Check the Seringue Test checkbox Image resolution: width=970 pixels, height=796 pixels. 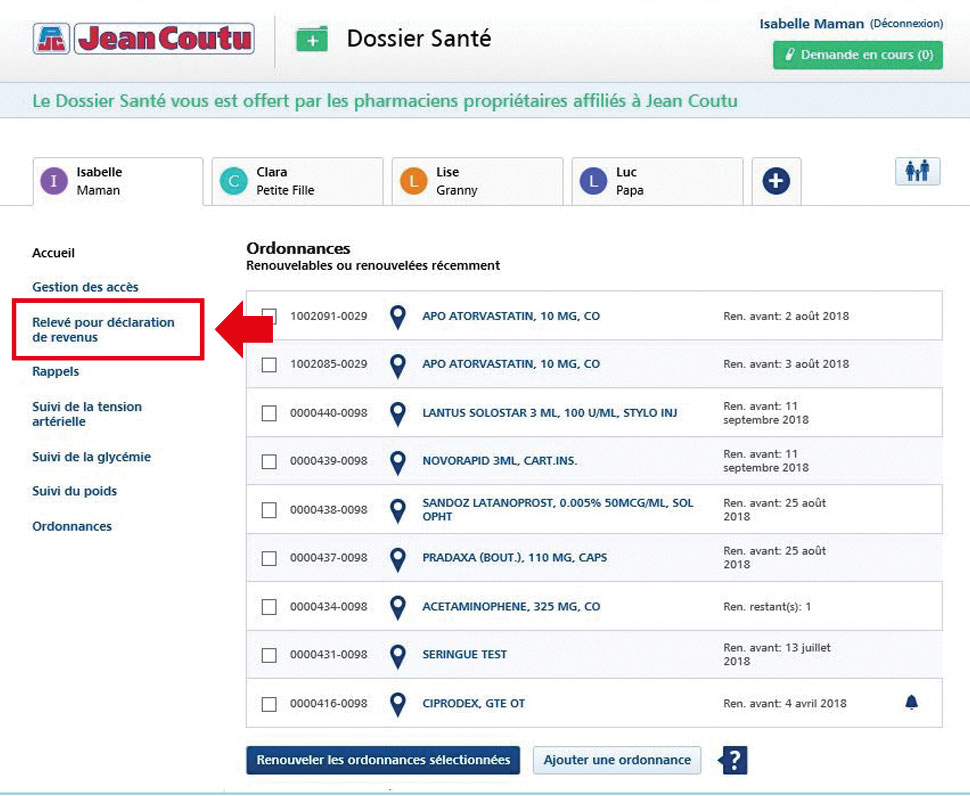(x=269, y=655)
